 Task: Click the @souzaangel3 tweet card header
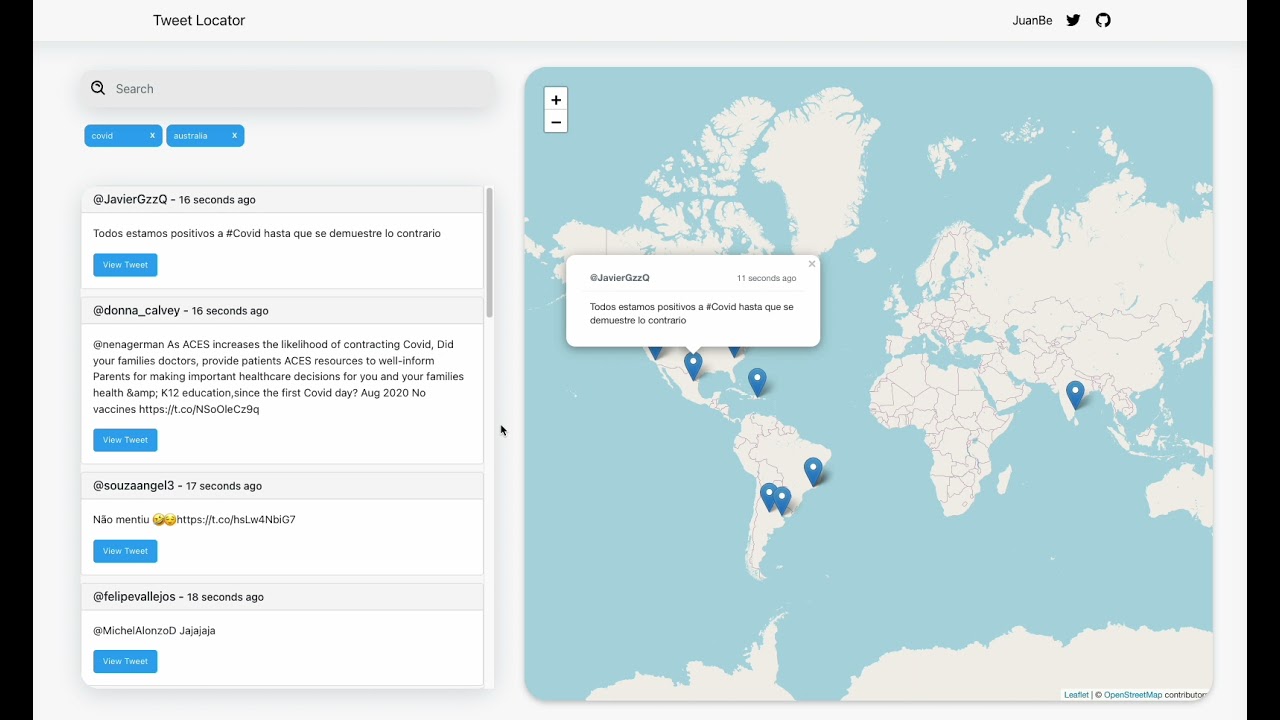[x=282, y=486]
